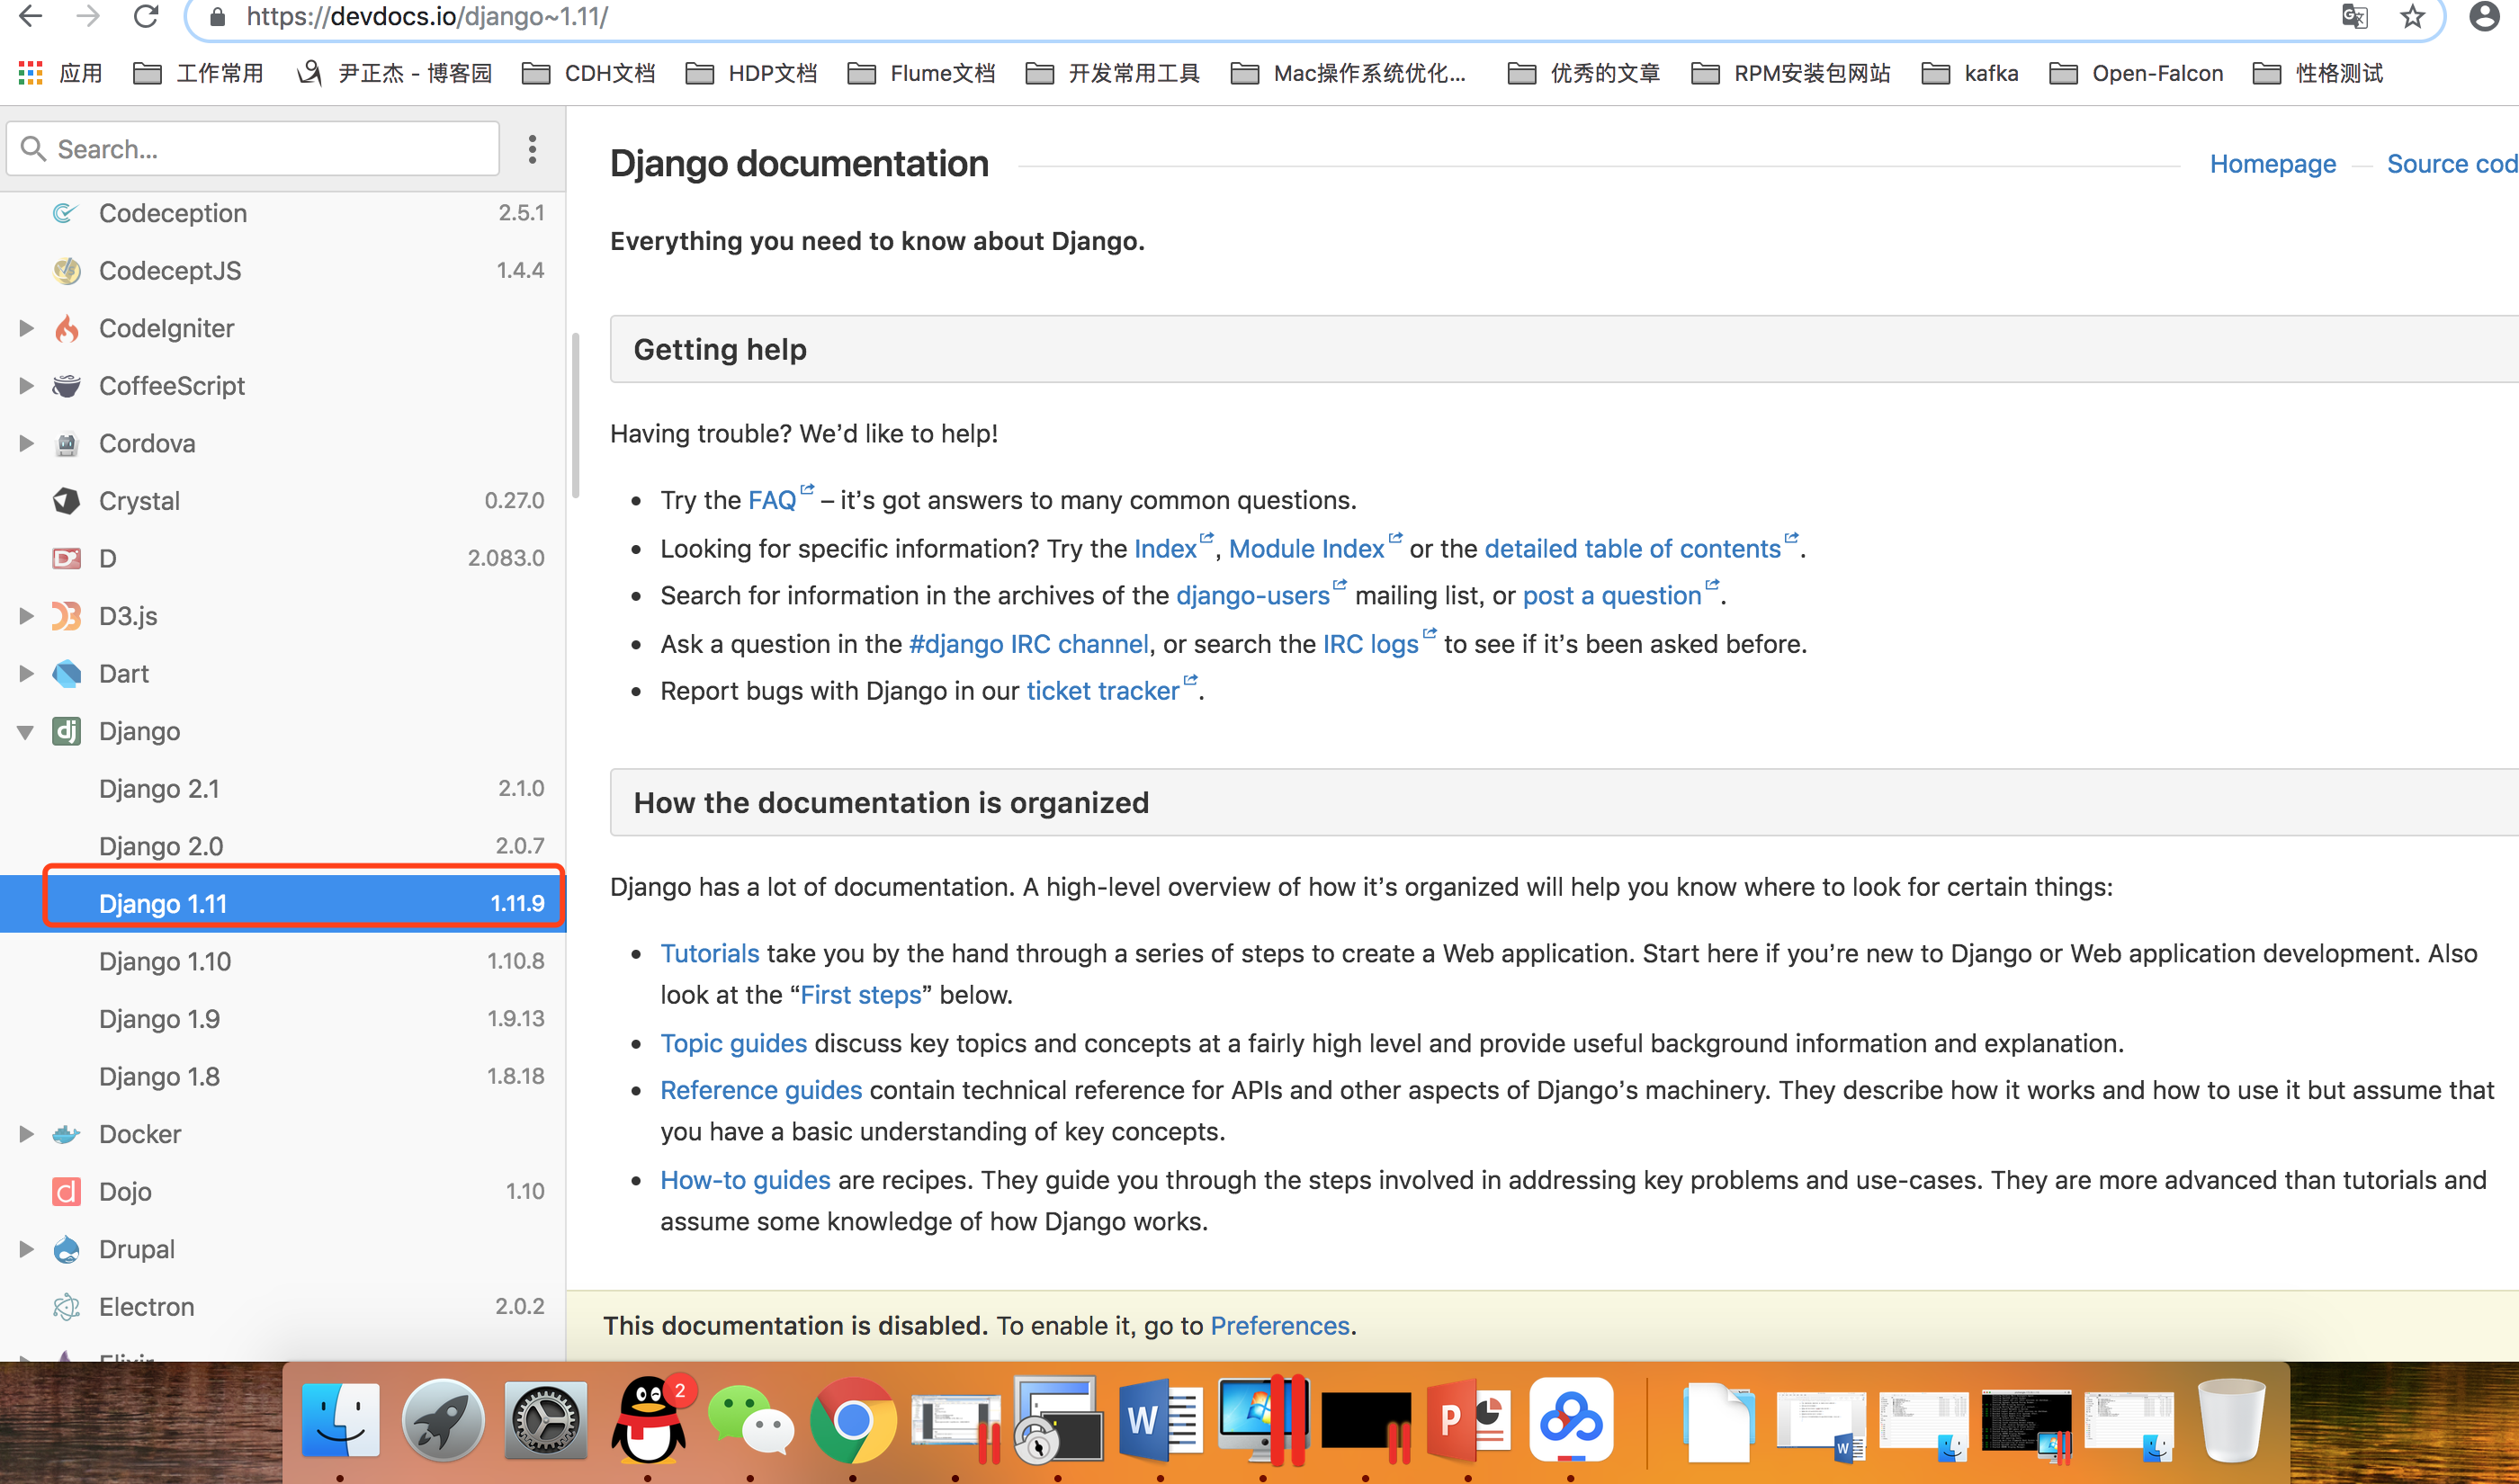The image size is (2519, 1484).
Task: Click the CodeceptJS logo icon
Action: pos(66,271)
